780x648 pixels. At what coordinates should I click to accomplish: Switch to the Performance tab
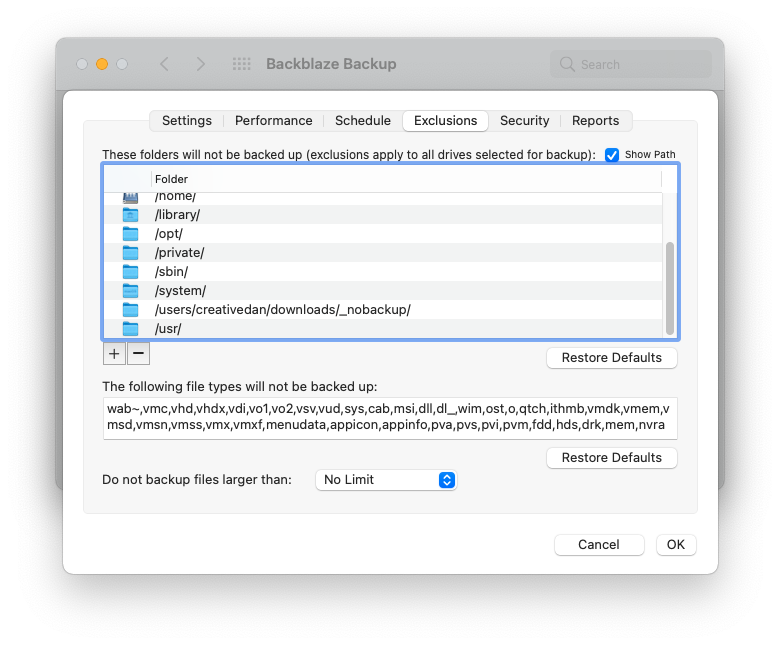(x=274, y=121)
